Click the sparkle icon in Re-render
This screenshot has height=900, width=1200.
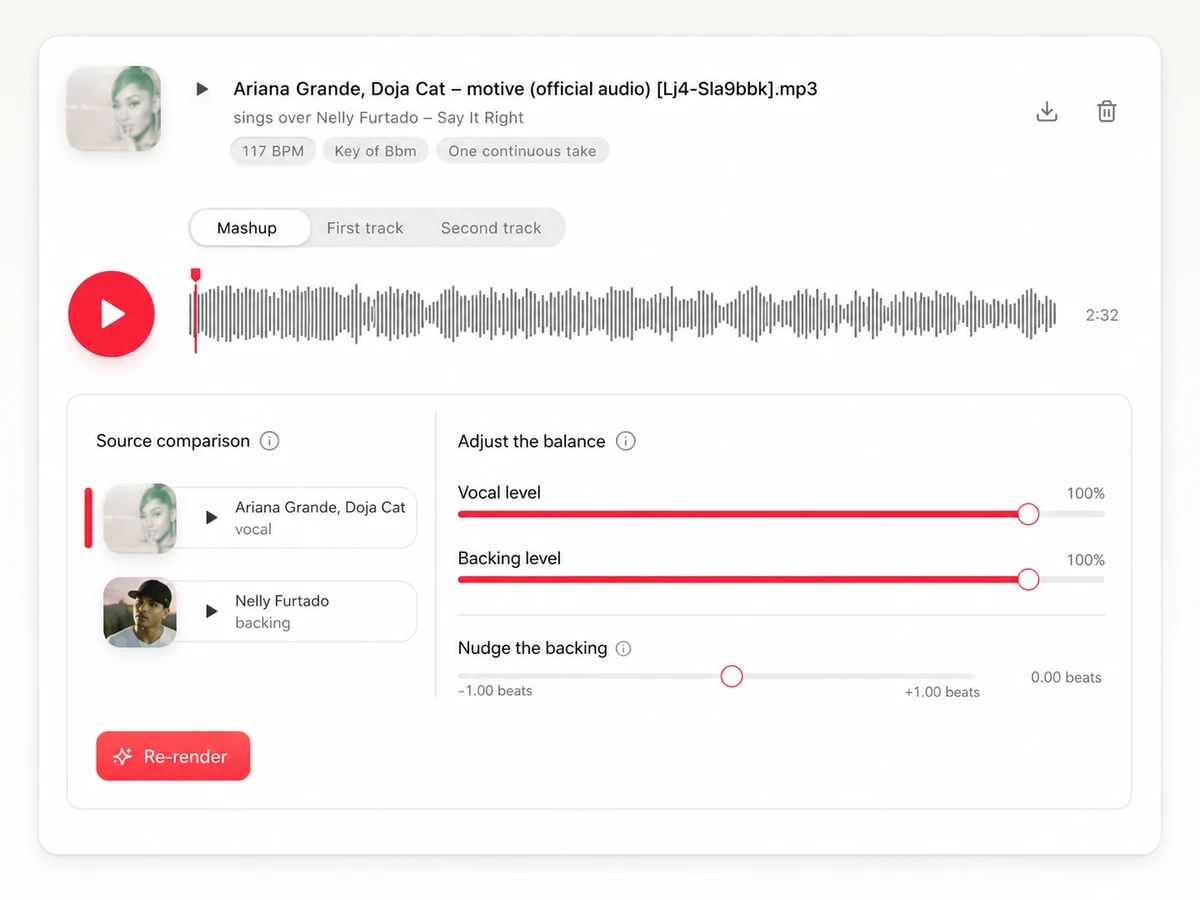122,757
